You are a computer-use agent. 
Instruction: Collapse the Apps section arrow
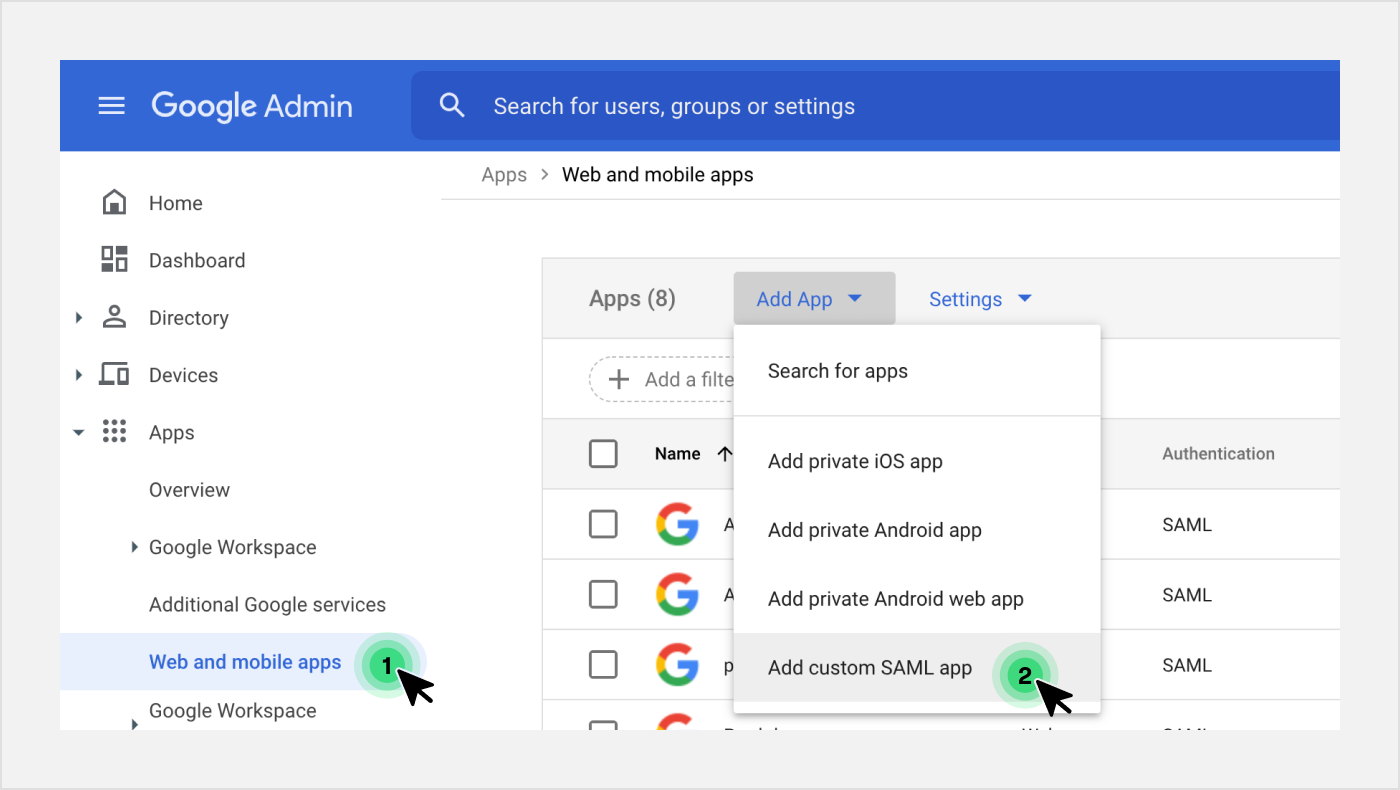79,433
